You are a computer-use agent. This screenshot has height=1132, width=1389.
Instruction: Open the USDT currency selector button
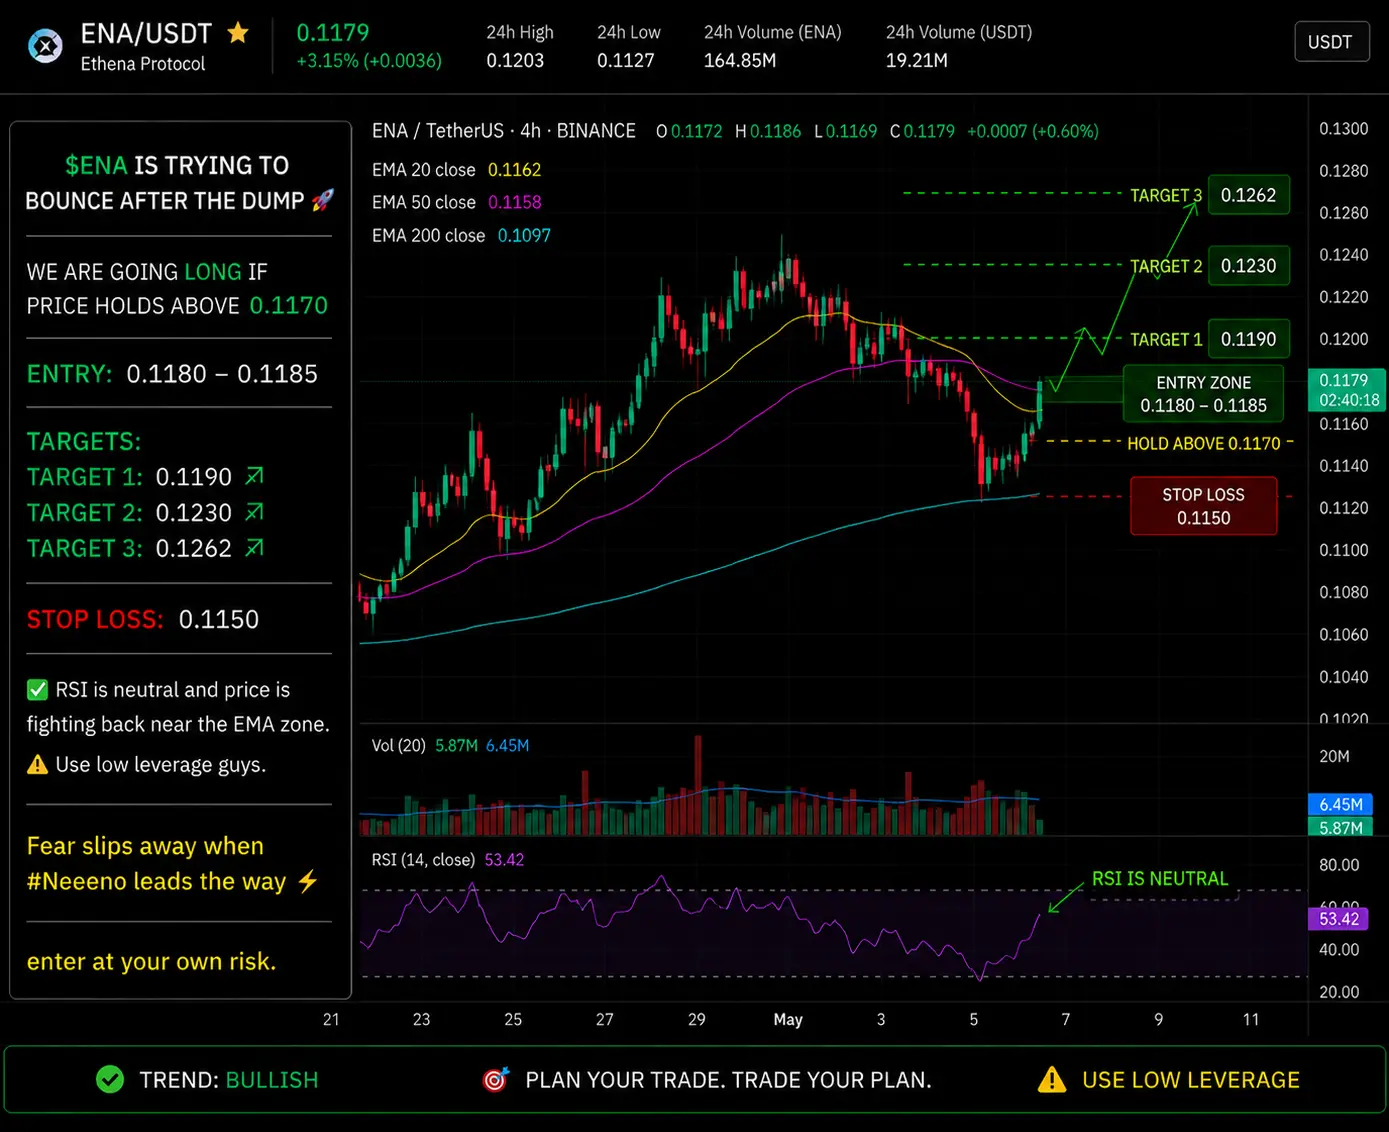point(1331,42)
